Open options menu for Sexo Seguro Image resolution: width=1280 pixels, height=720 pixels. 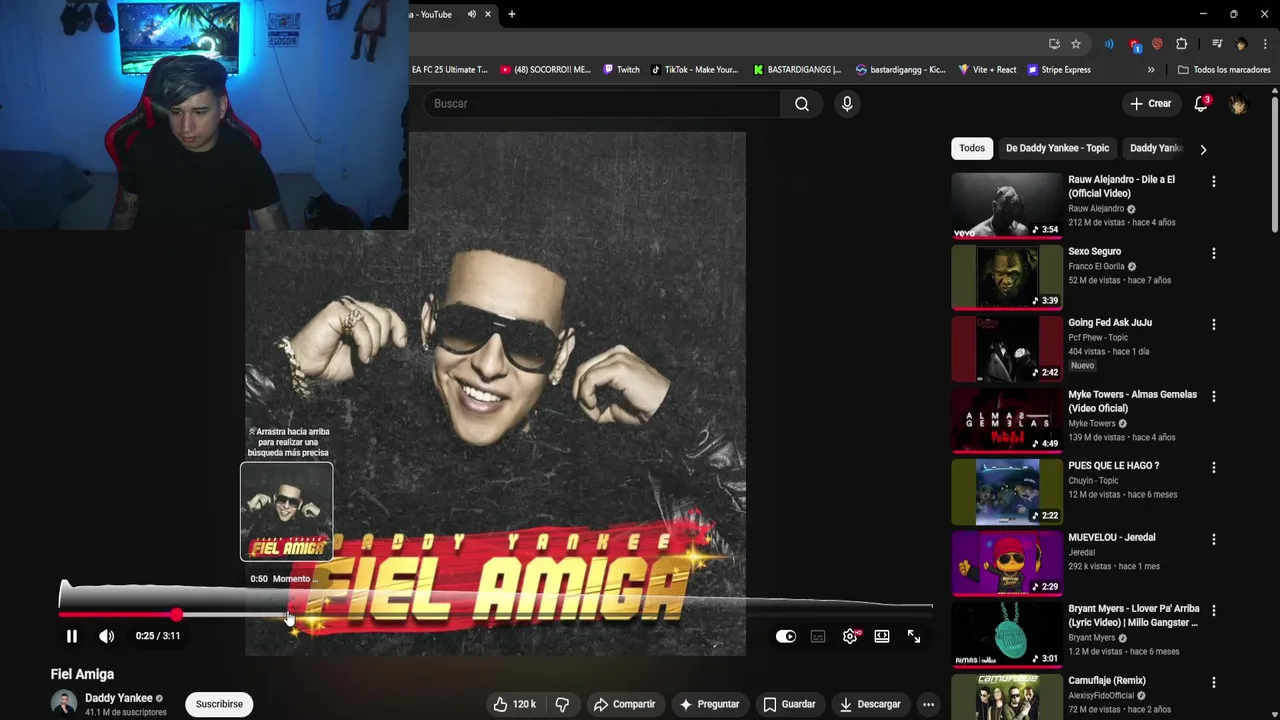[1214, 254]
